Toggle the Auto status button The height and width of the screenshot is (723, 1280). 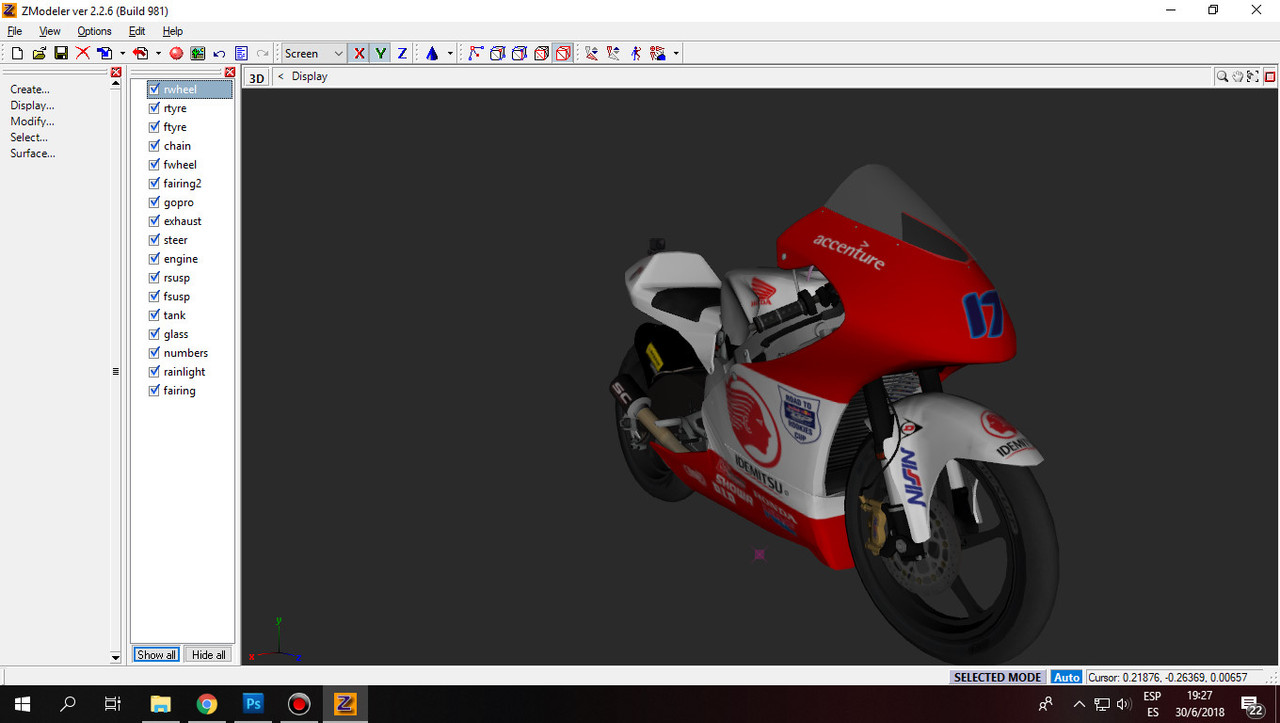[x=1067, y=677]
